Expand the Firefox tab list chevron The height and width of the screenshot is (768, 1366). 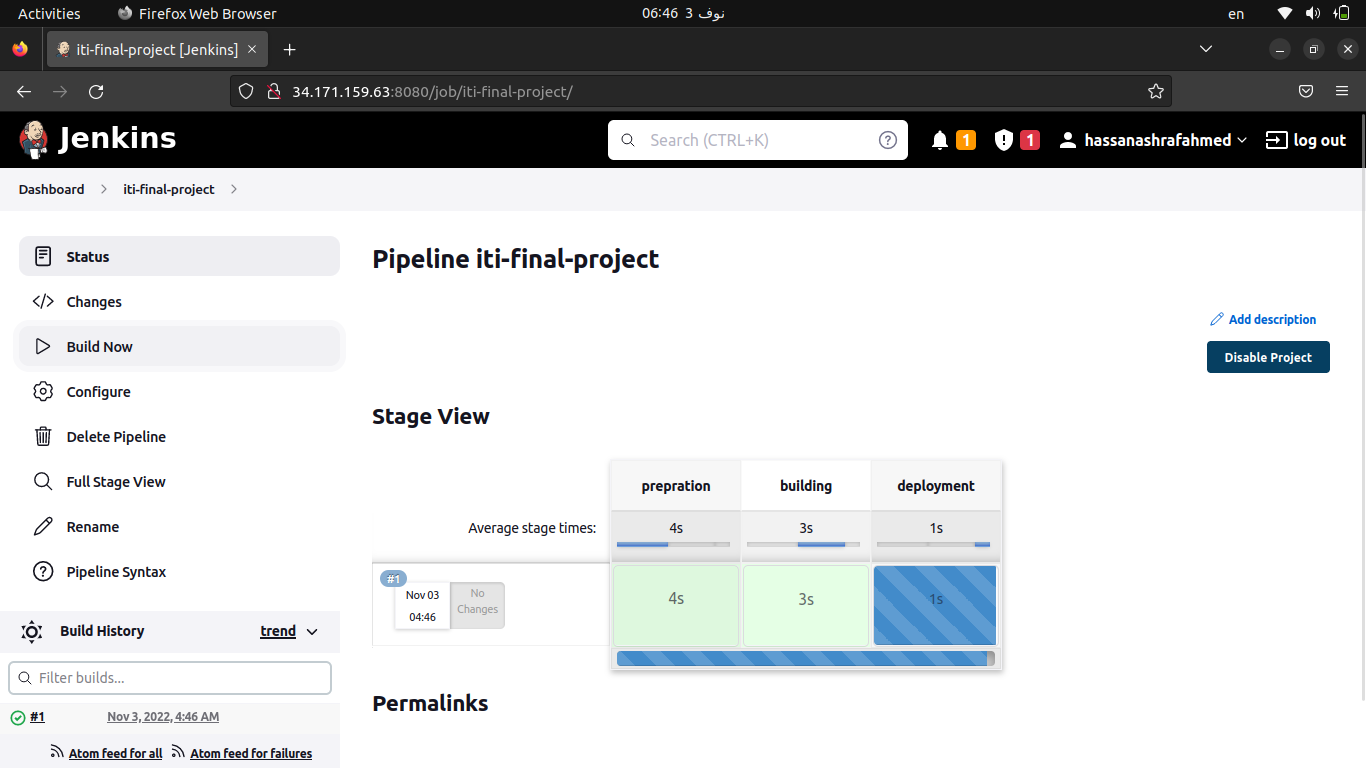(1205, 48)
